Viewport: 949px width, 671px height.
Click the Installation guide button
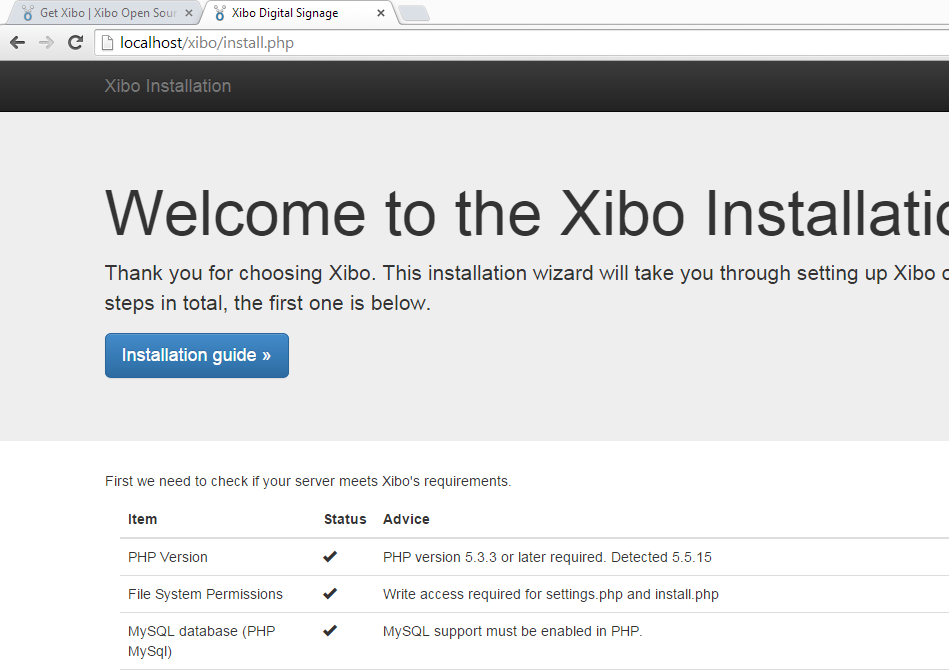point(196,355)
